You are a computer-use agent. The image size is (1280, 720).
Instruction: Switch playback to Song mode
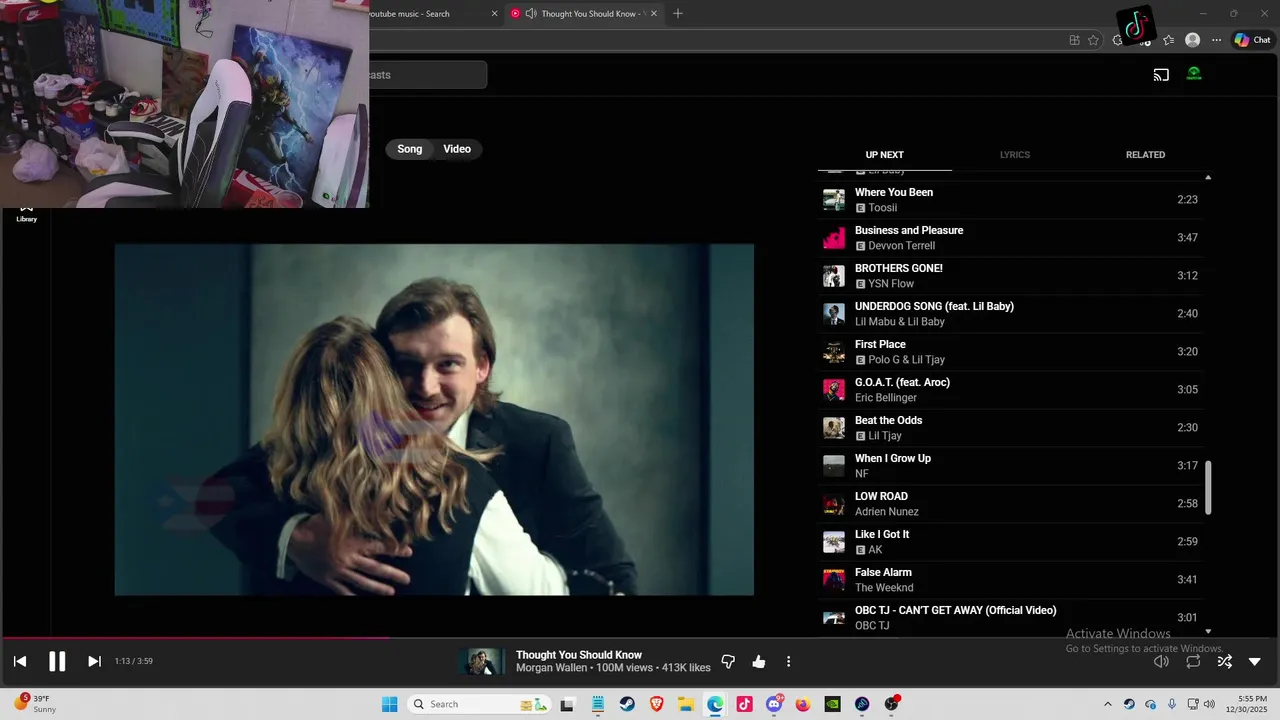[x=410, y=149]
